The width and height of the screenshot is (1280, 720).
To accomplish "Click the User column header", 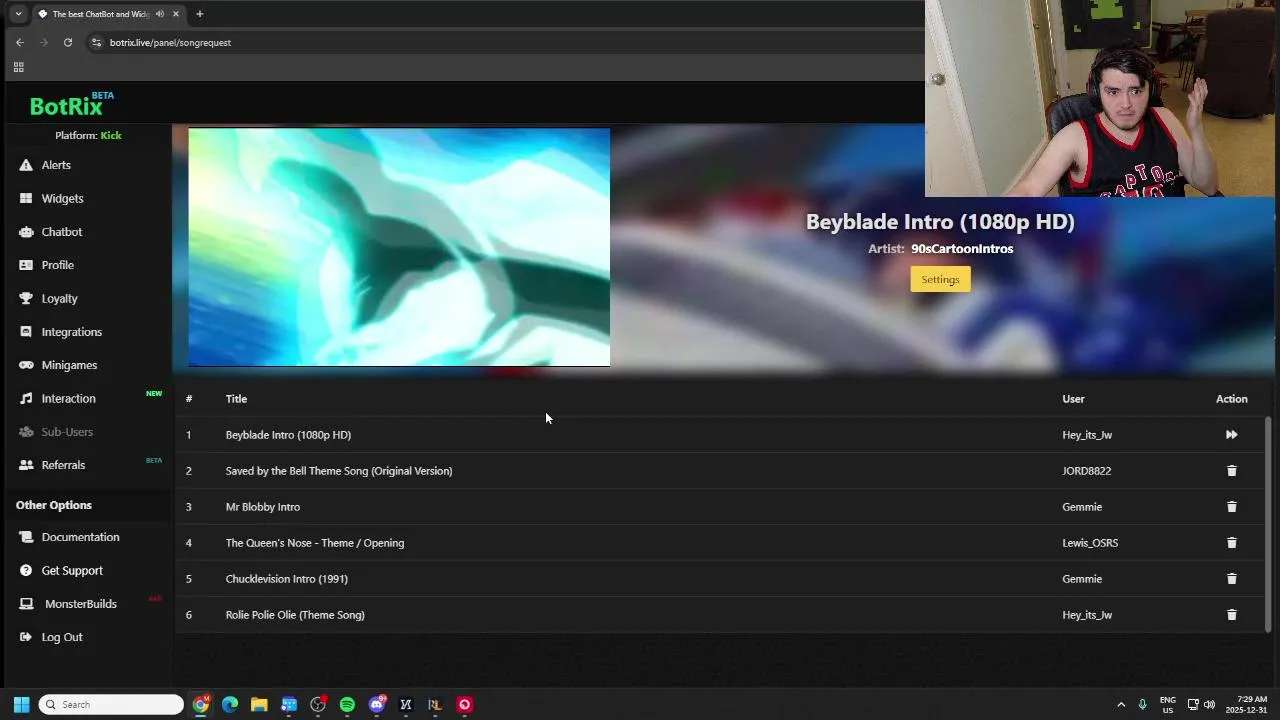I will pos(1073,399).
